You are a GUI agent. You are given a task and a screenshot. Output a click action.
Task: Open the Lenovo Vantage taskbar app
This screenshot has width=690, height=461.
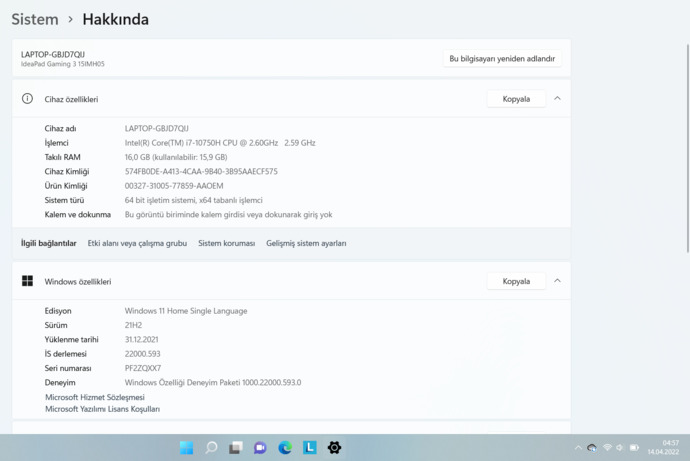tap(310, 448)
